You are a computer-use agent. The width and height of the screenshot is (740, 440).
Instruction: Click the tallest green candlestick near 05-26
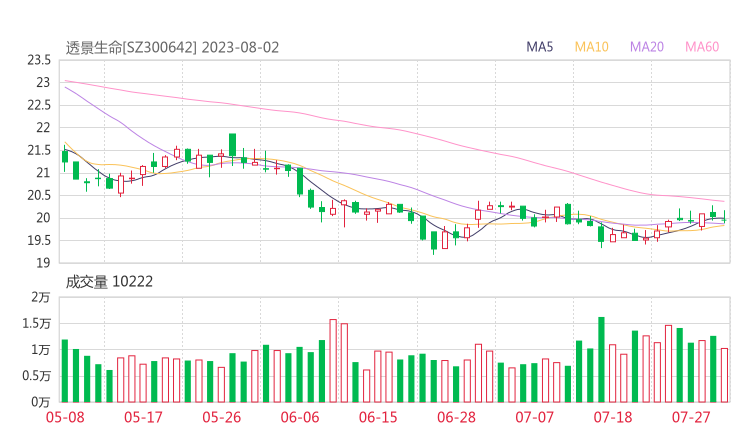(232, 144)
